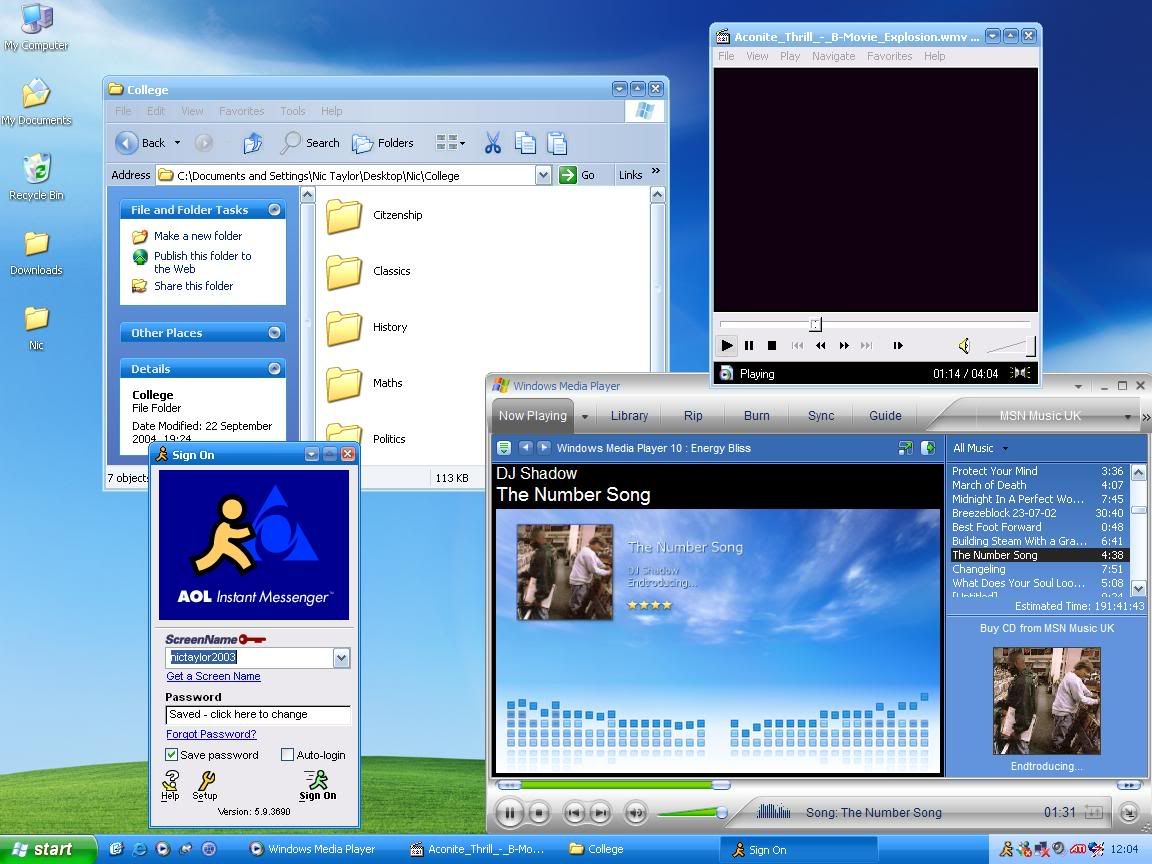Click the Sign On running man button
The height and width of the screenshot is (864, 1152).
[317, 785]
